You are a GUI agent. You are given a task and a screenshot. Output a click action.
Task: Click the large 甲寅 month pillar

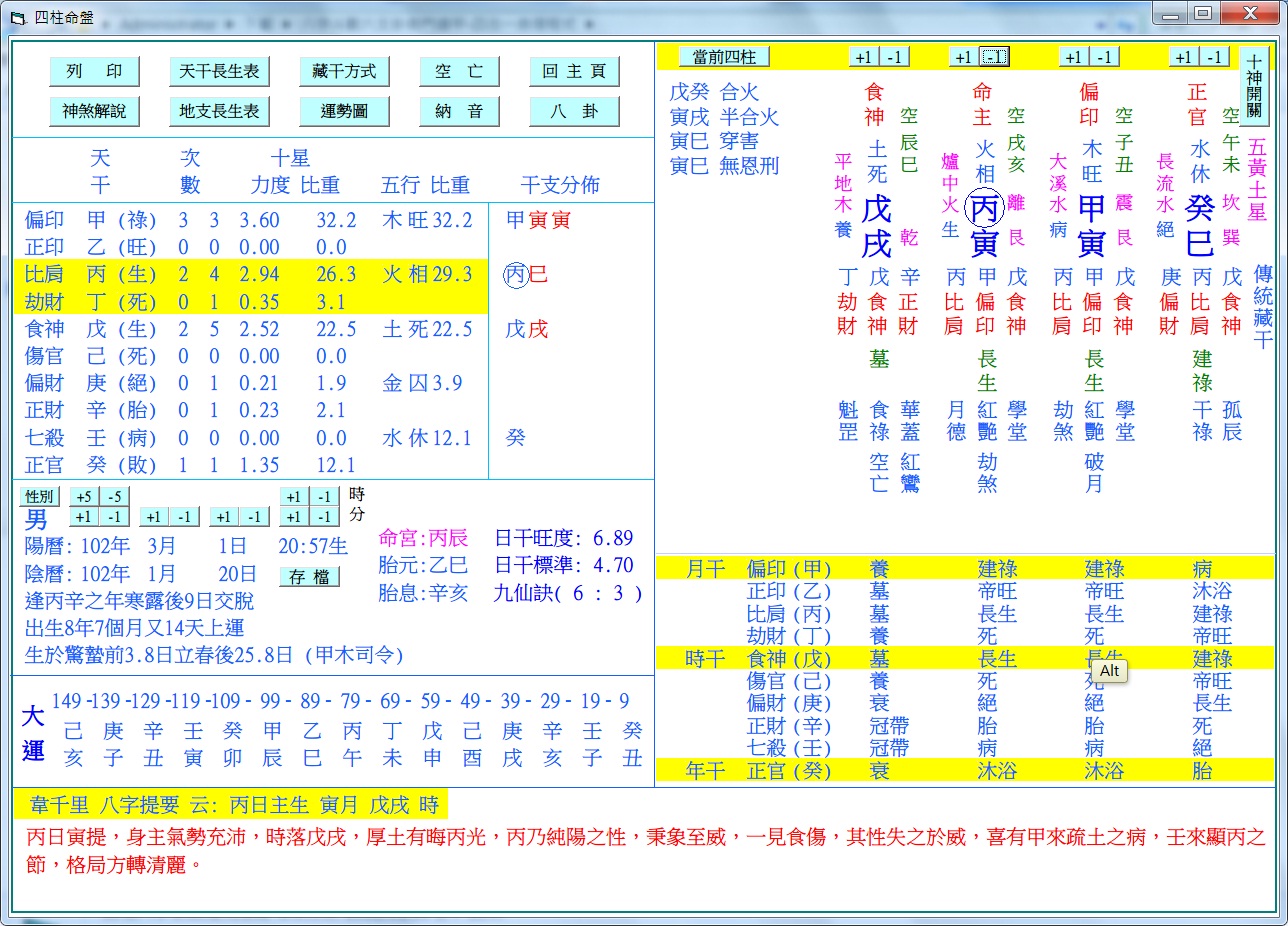1092,225
